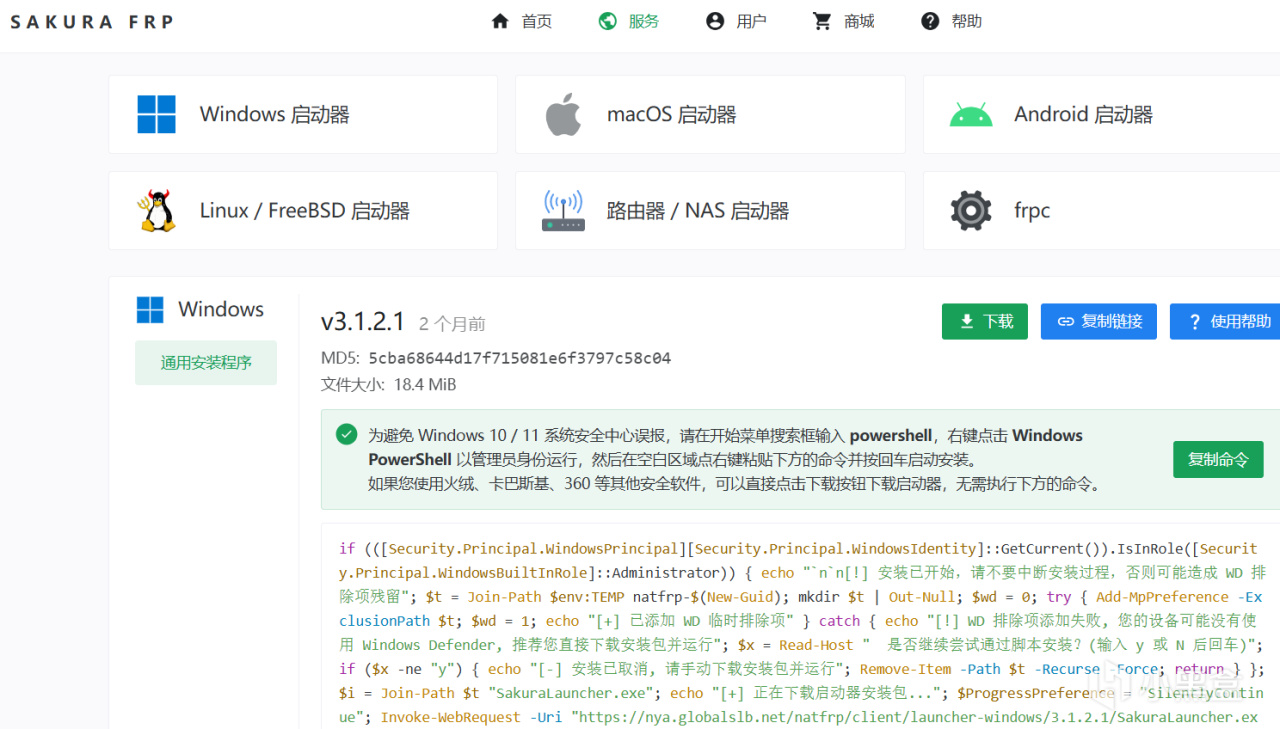
Task: Click the v3.1.2.1 version heading
Action: (363, 321)
